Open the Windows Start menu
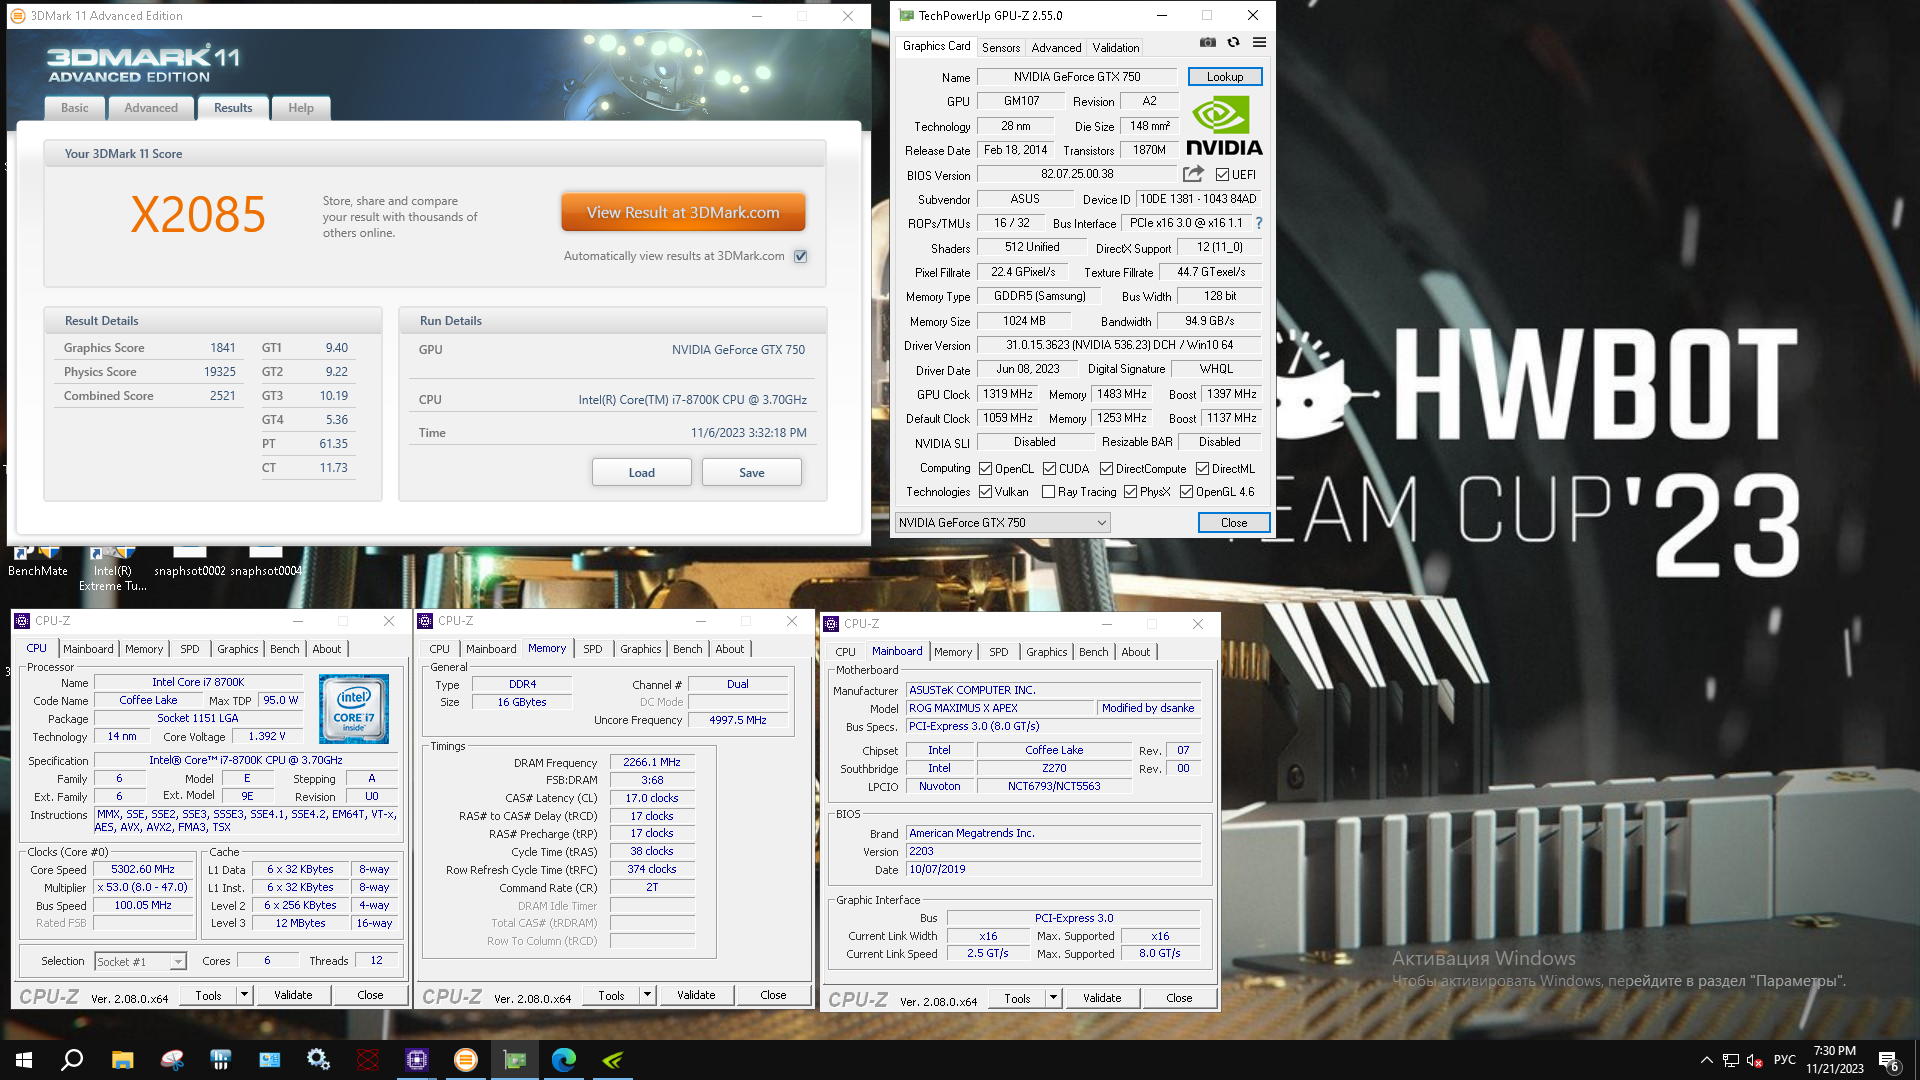Screen dimensions: 1920x1080 click(24, 1060)
